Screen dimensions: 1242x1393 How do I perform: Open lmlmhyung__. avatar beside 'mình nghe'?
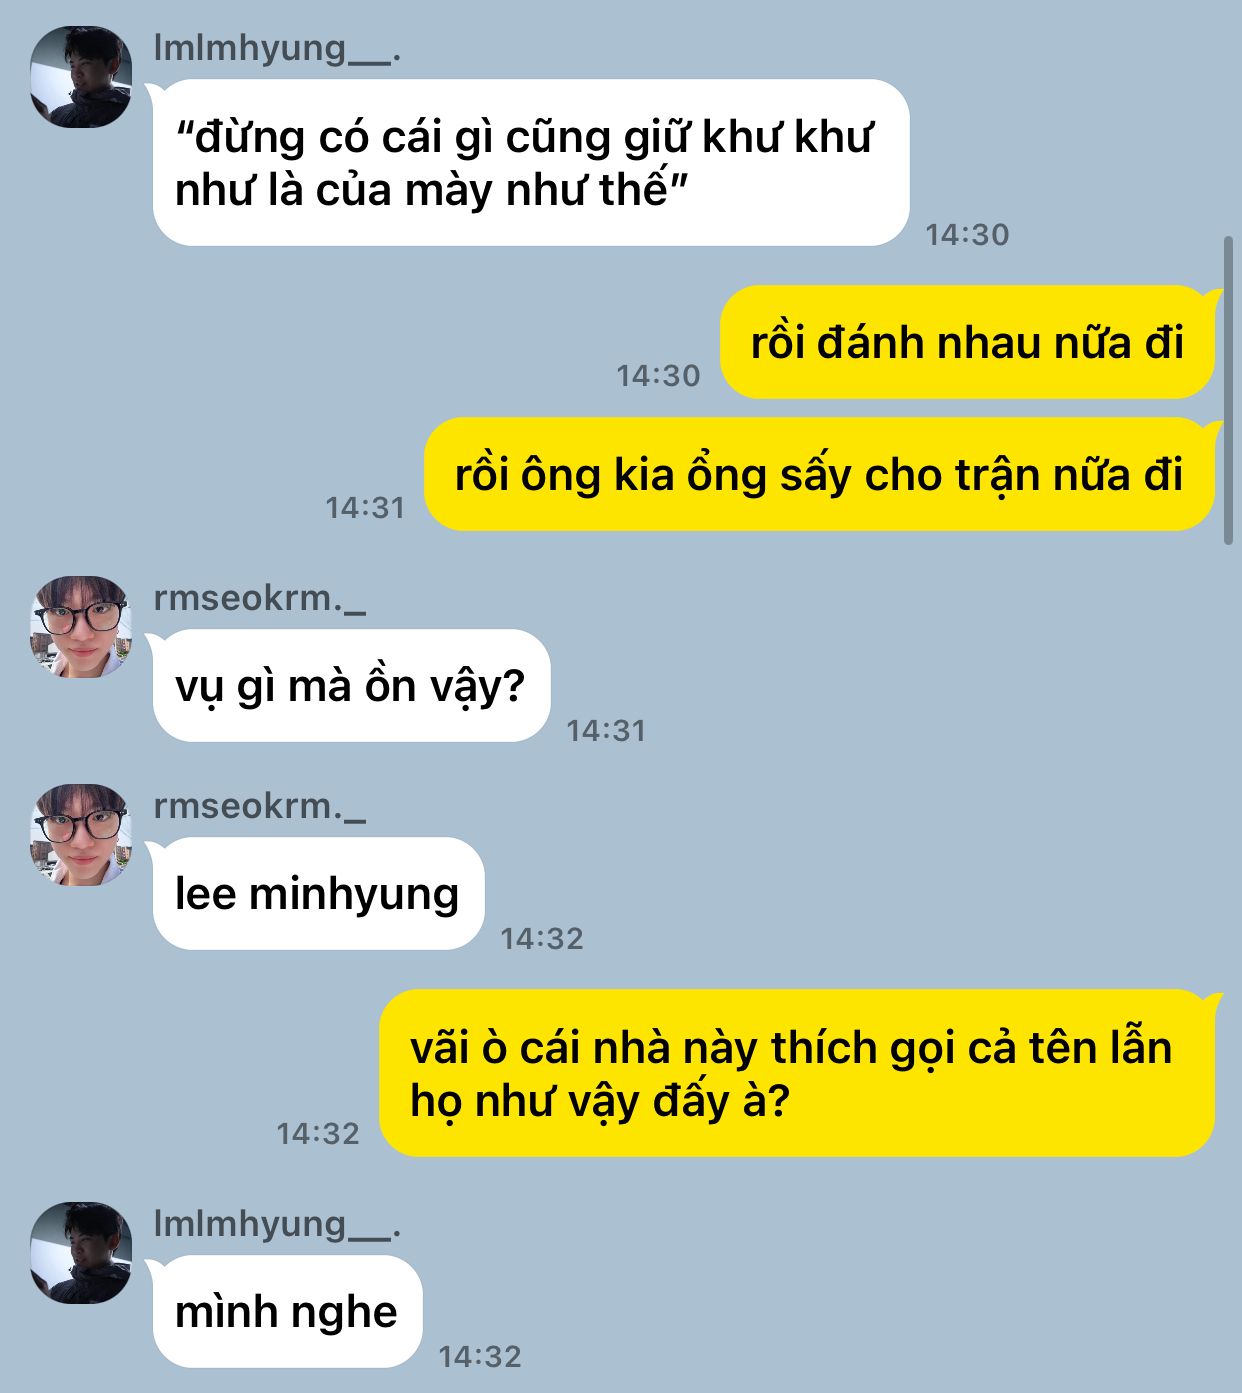(x=81, y=1253)
